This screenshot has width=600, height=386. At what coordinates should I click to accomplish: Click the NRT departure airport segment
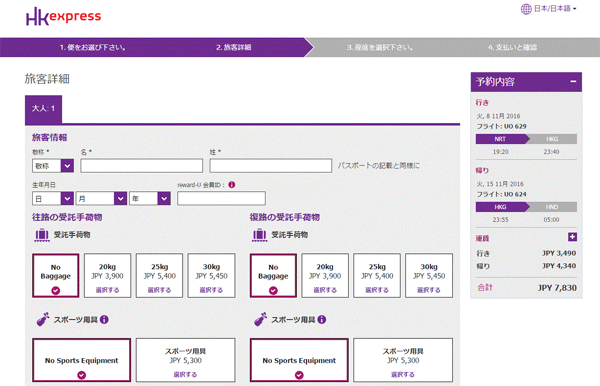click(501, 139)
